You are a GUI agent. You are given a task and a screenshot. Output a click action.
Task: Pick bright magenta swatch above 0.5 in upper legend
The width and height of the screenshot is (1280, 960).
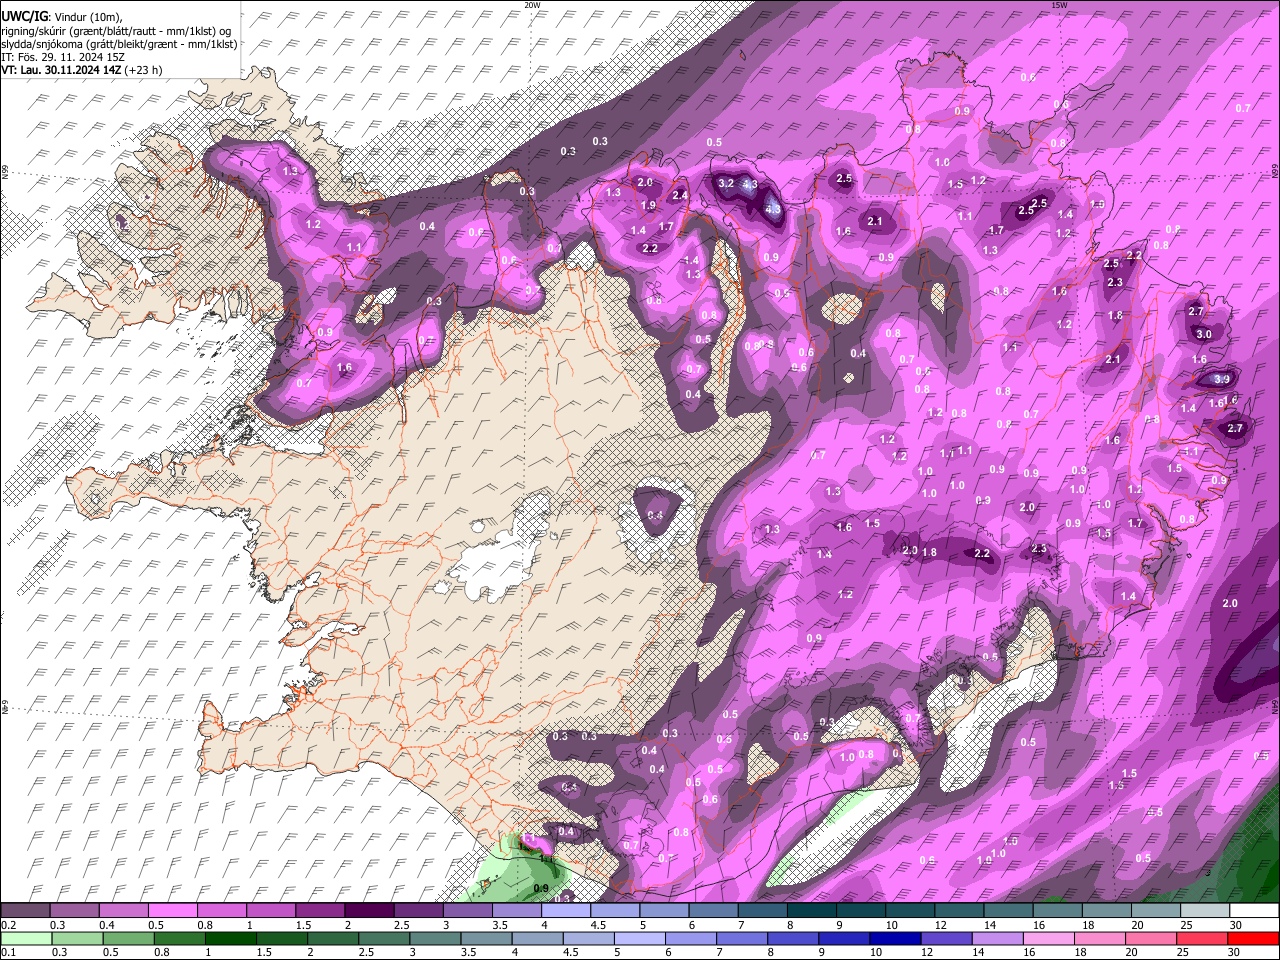click(x=172, y=911)
